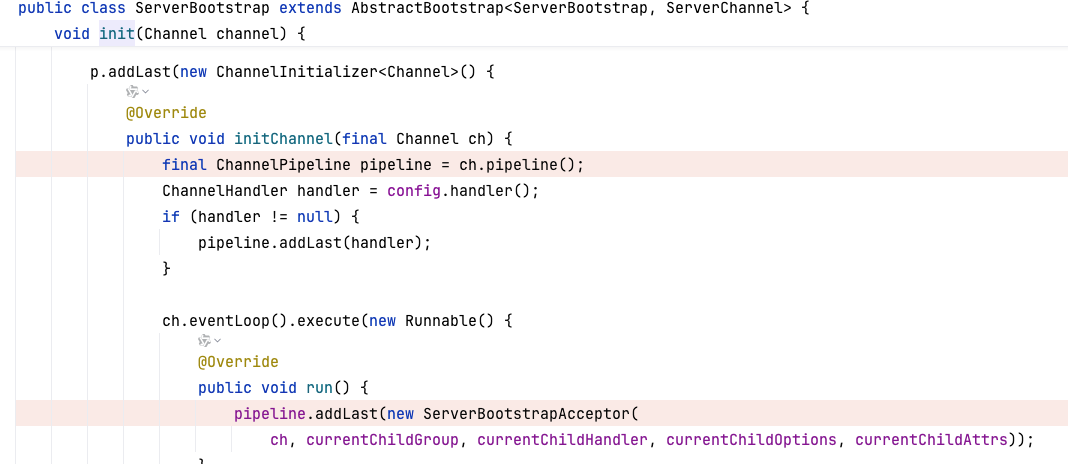Select the AbstractBootstrap class name
1068x464 pixels.
[428, 9]
